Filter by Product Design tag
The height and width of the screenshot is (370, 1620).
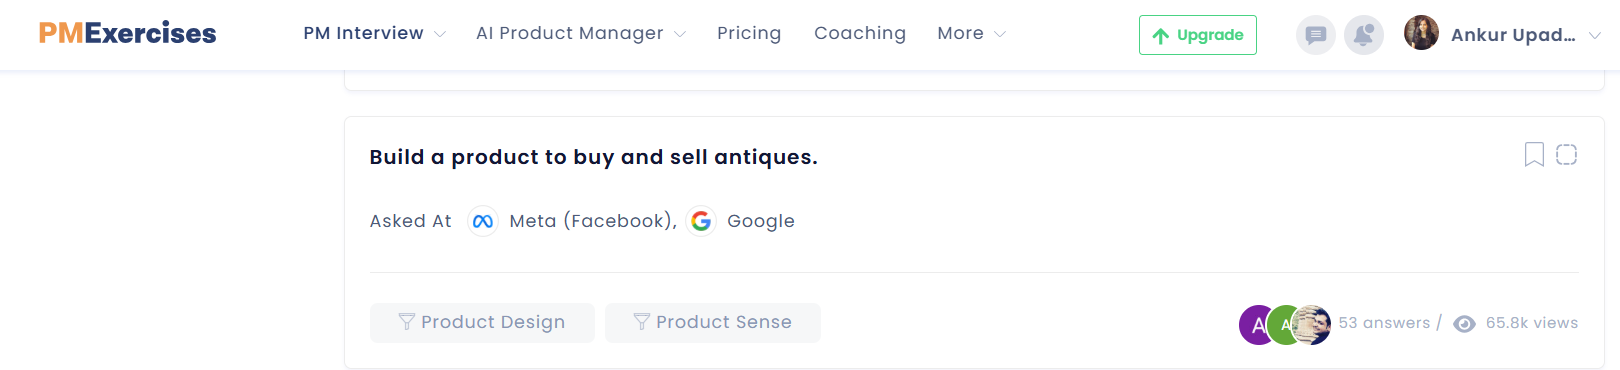(482, 322)
